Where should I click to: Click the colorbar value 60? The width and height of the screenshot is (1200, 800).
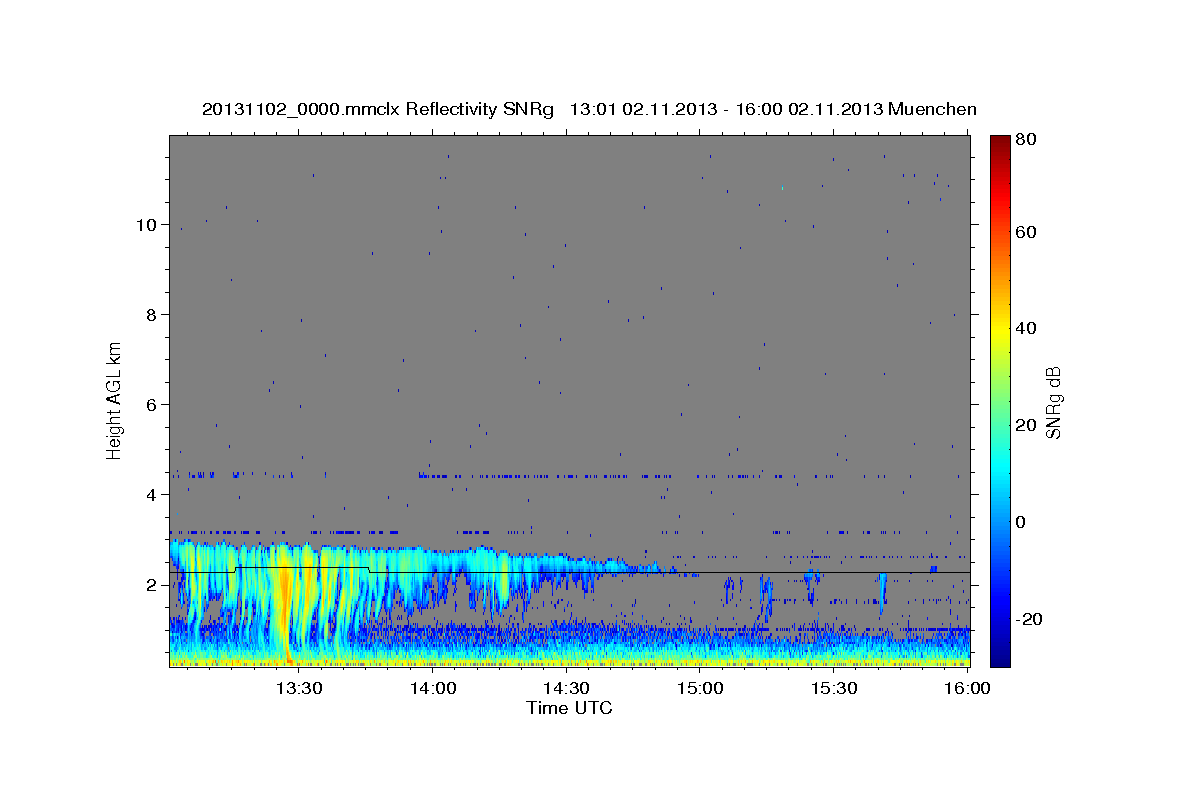[x=1025, y=232]
